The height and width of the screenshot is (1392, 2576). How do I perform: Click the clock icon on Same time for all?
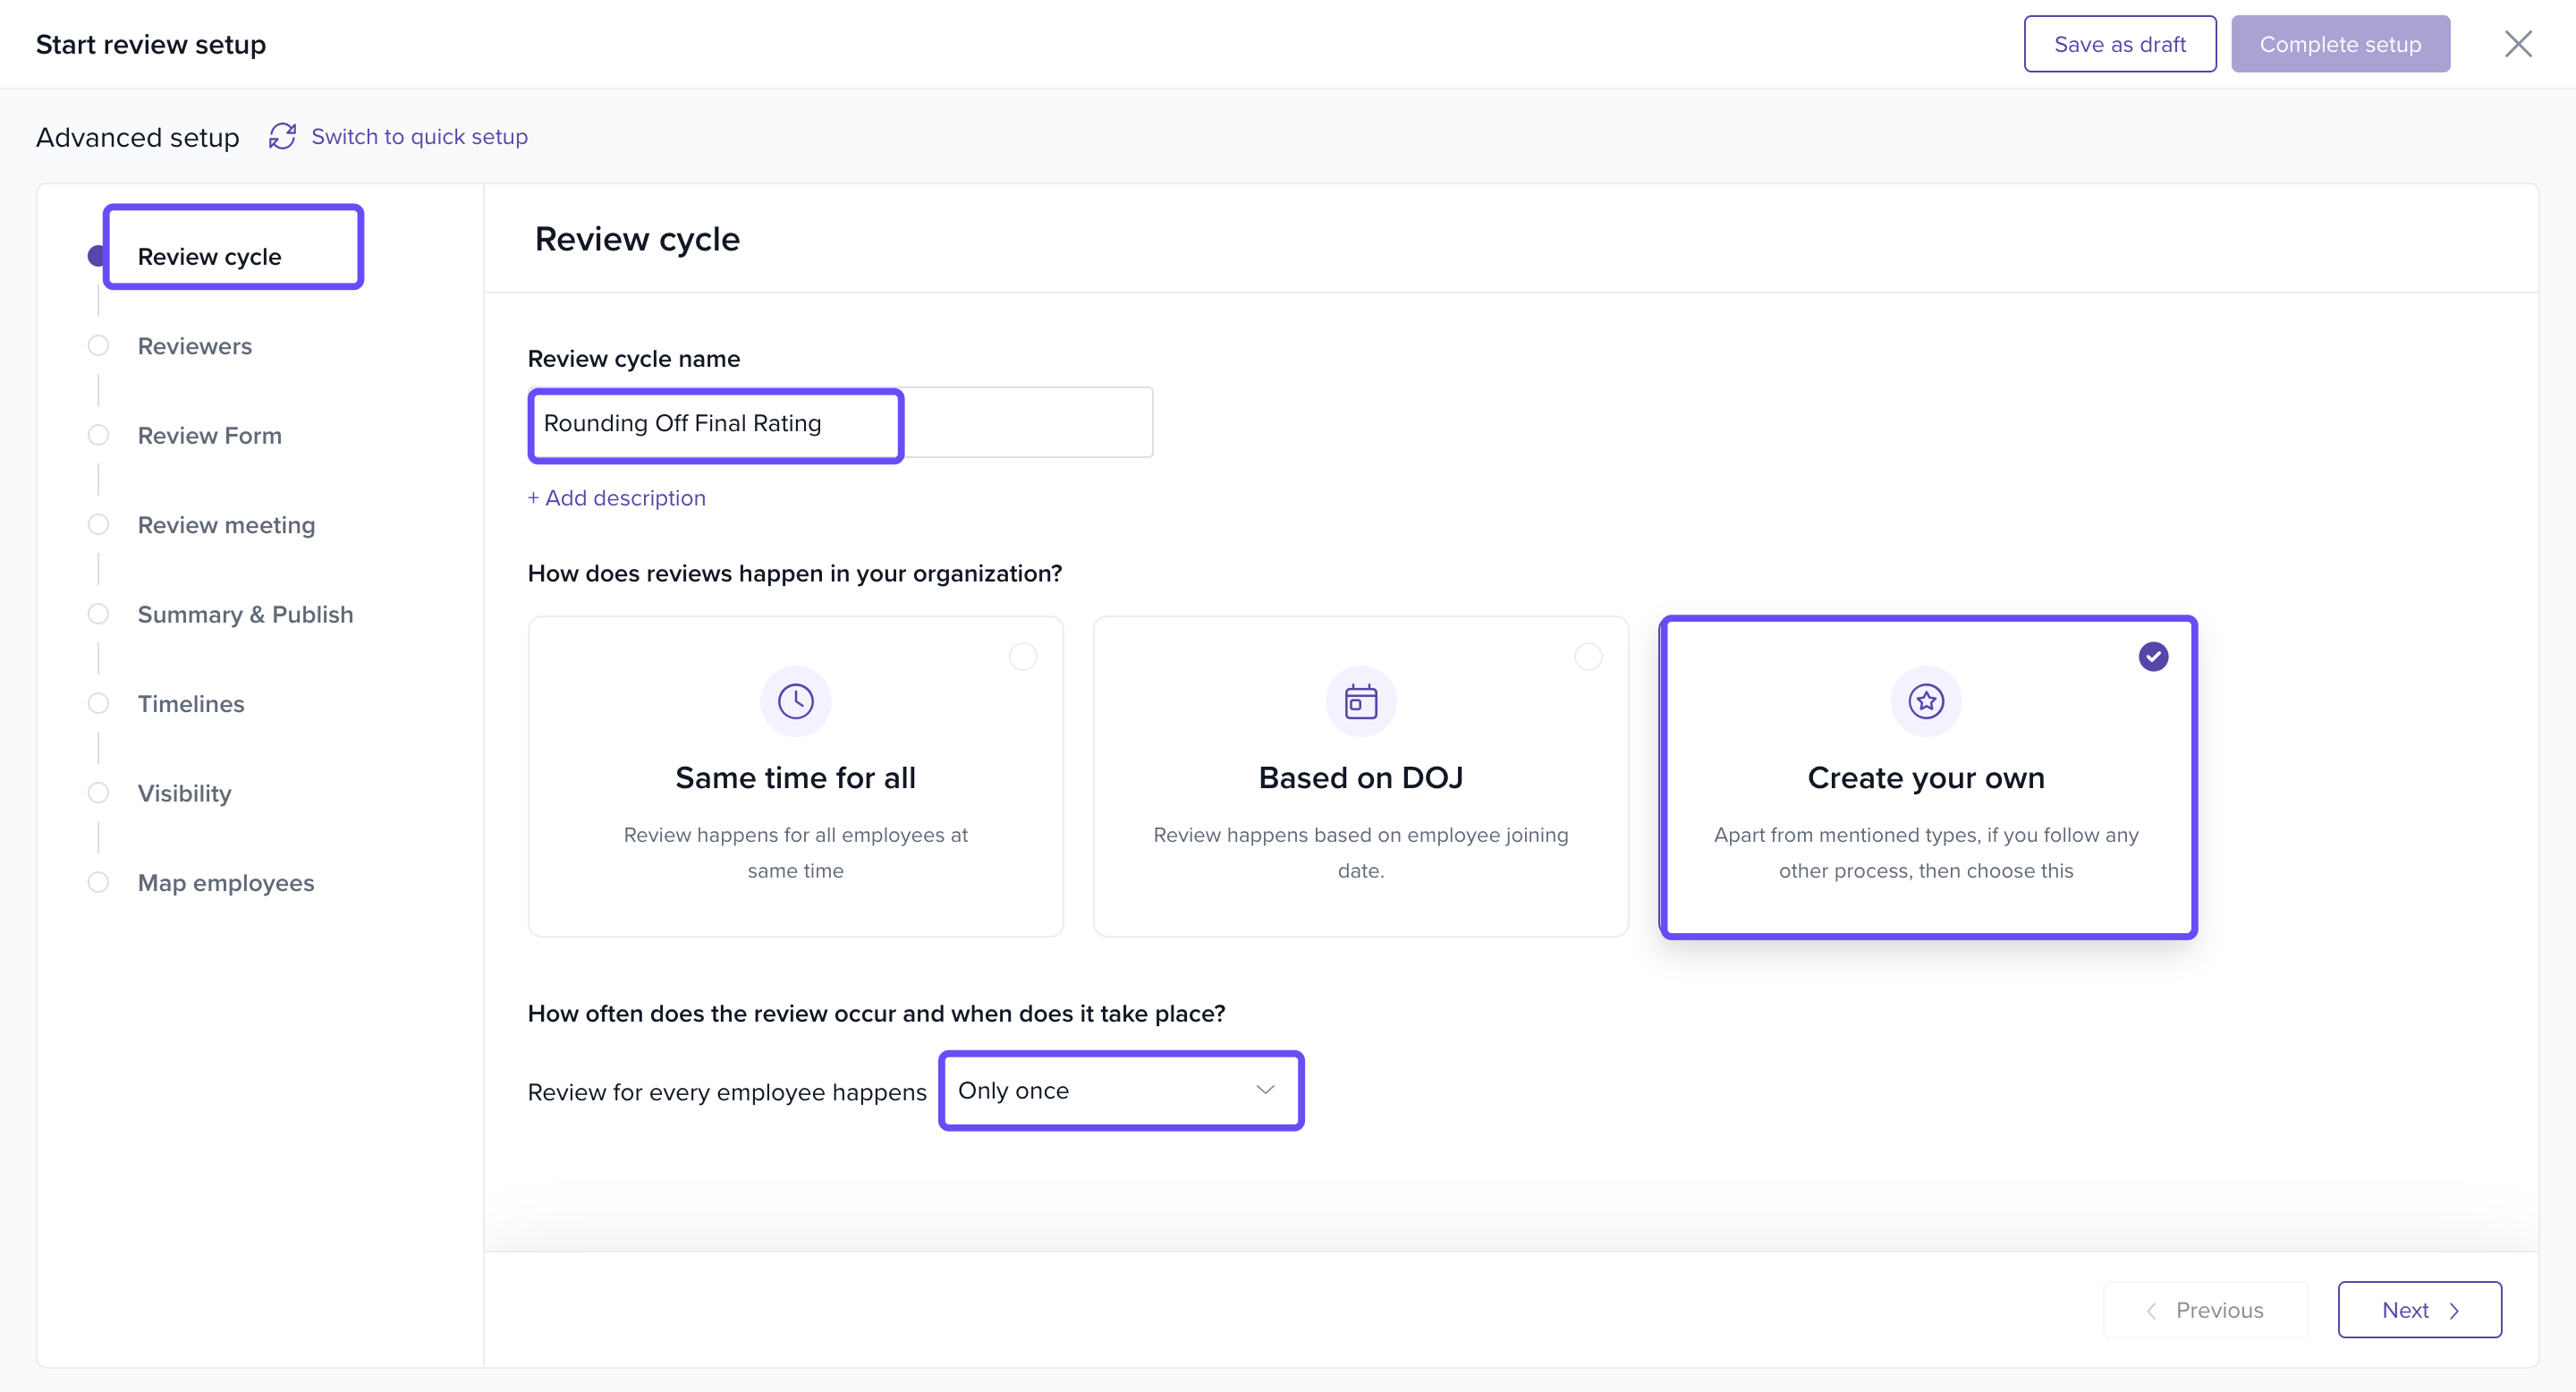pyautogui.click(x=795, y=701)
